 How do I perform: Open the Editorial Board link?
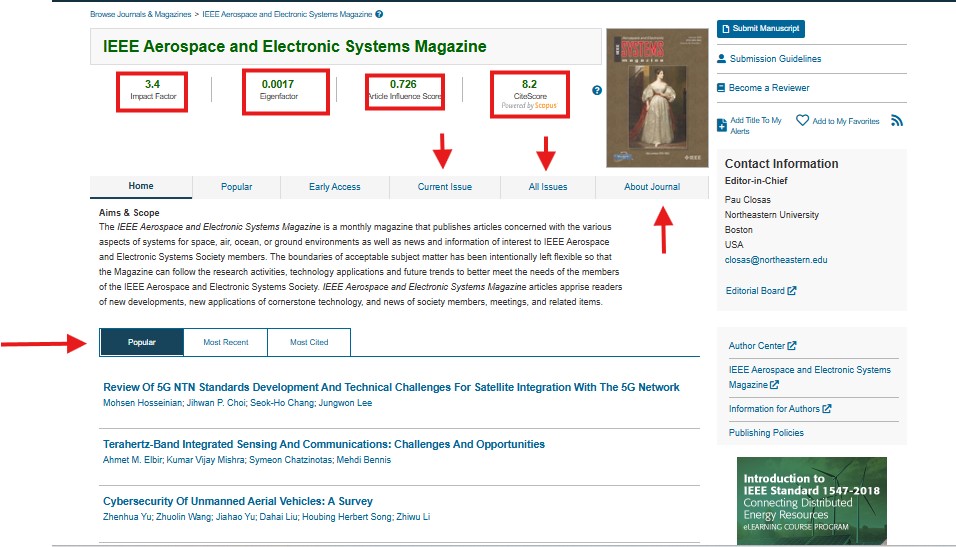click(755, 291)
